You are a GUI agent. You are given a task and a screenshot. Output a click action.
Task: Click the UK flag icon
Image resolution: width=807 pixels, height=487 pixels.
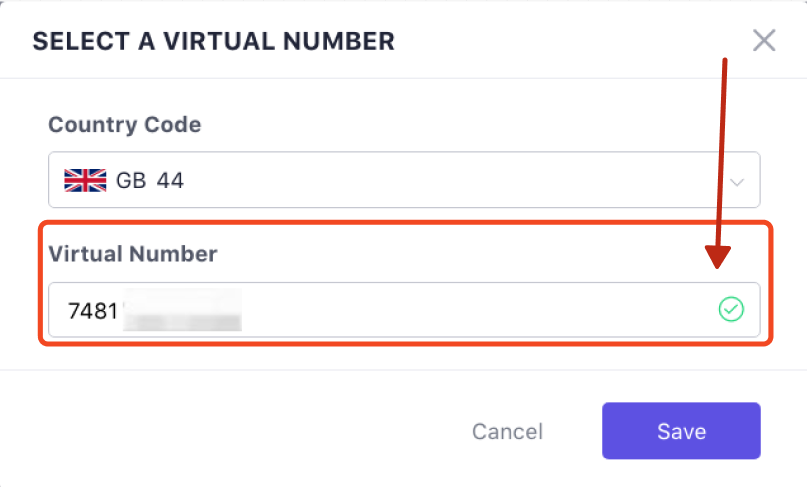85,180
